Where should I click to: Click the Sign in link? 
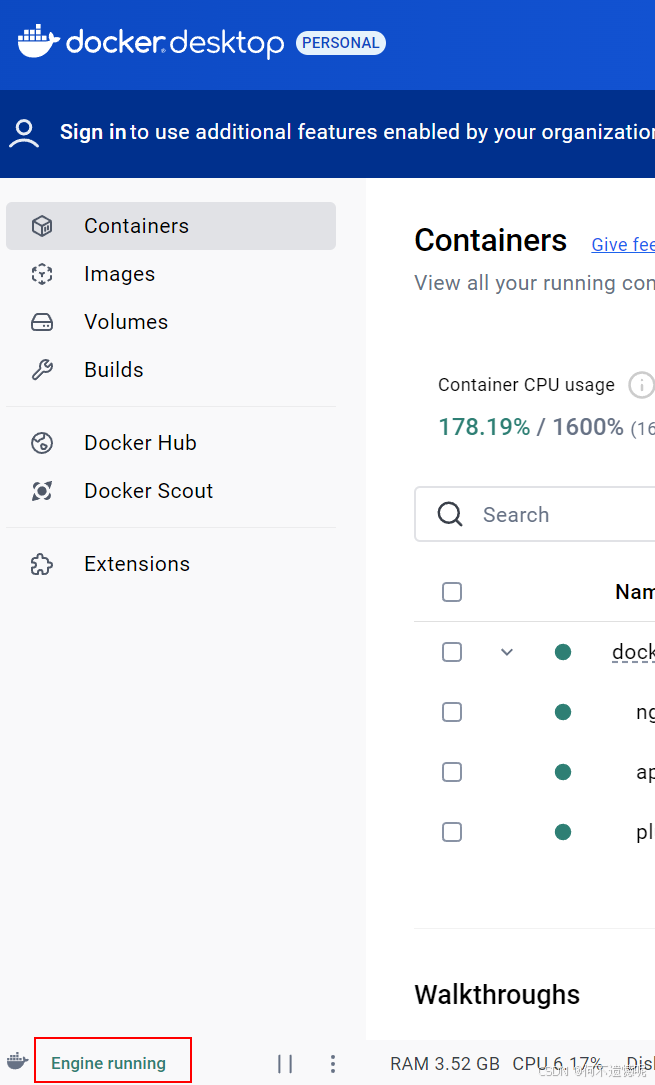pyautogui.click(x=93, y=132)
